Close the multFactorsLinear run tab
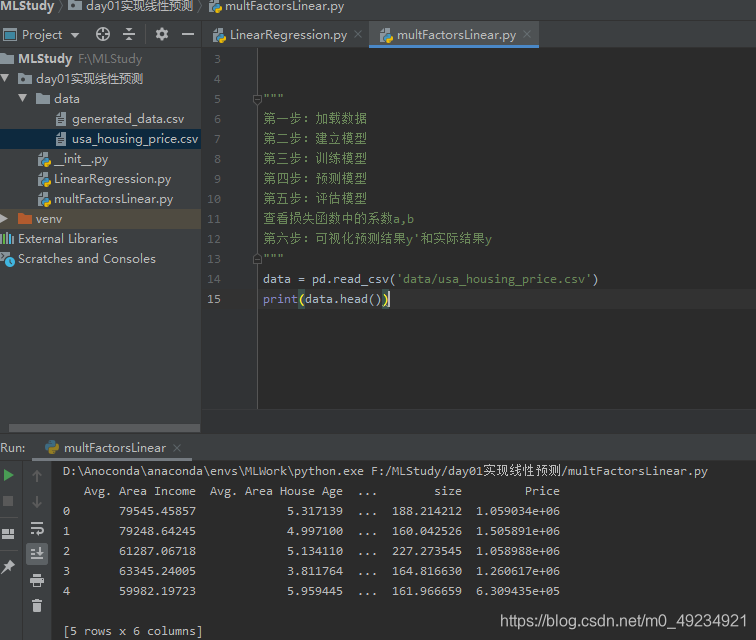The width and height of the screenshot is (756, 640). coord(177,448)
